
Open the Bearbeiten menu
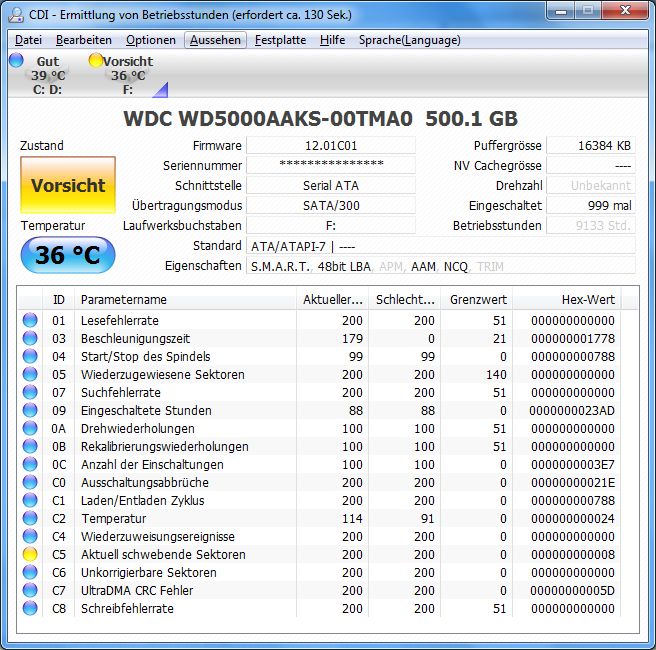[x=84, y=40]
